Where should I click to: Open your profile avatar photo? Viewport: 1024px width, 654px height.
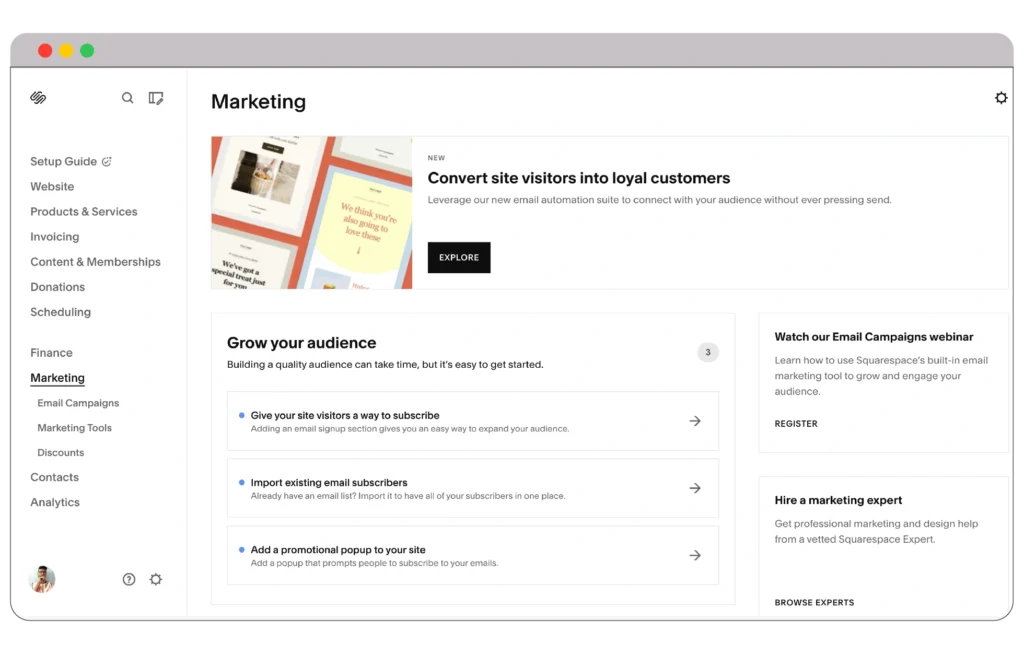[x=42, y=579]
